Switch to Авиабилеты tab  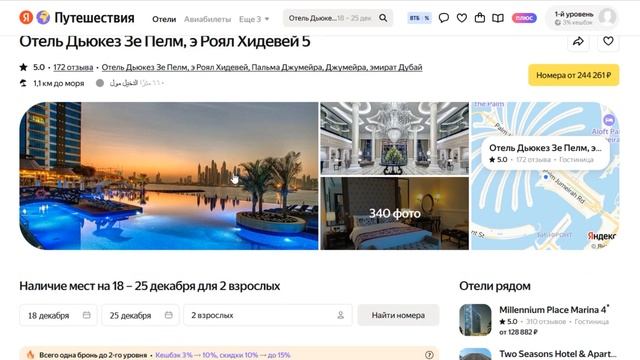pyautogui.click(x=207, y=19)
